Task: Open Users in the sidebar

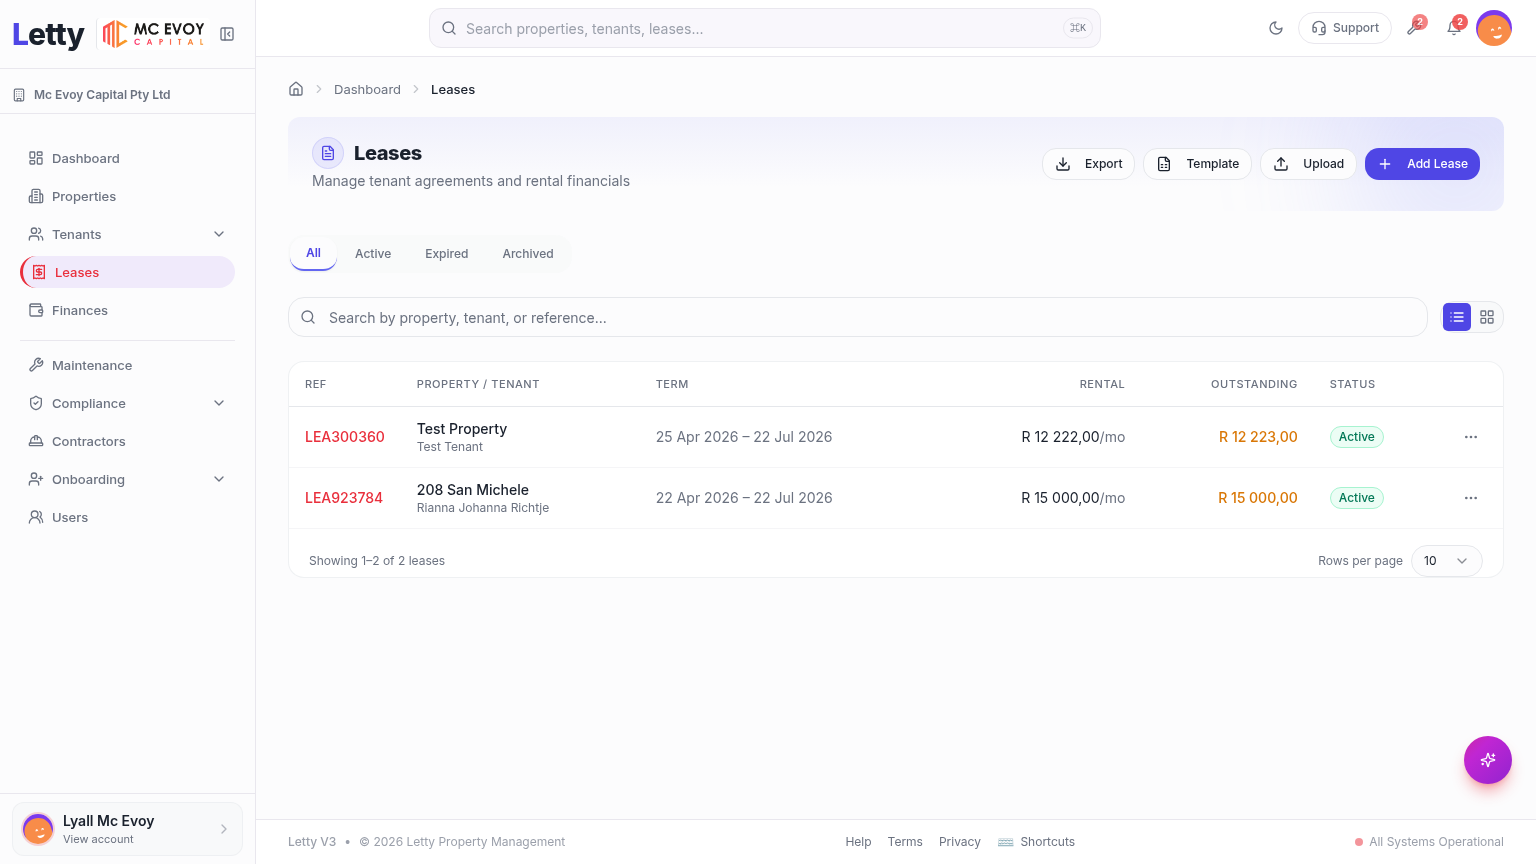Action: pos(127,517)
